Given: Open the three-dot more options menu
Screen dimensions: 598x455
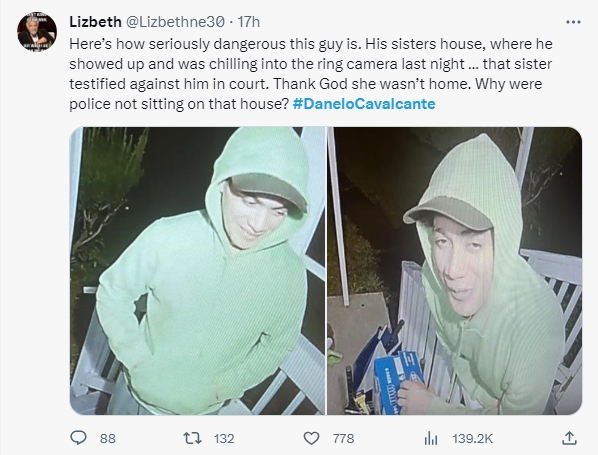Looking at the screenshot, I should pos(573,22).
